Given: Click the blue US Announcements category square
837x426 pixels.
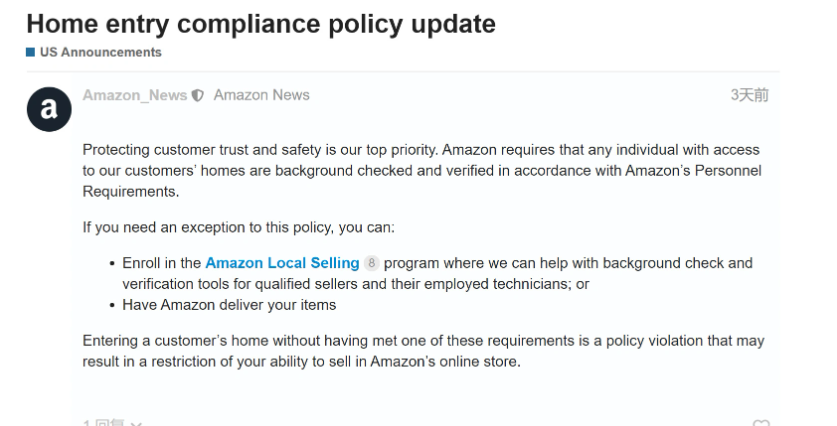Looking at the screenshot, I should (x=30, y=52).
